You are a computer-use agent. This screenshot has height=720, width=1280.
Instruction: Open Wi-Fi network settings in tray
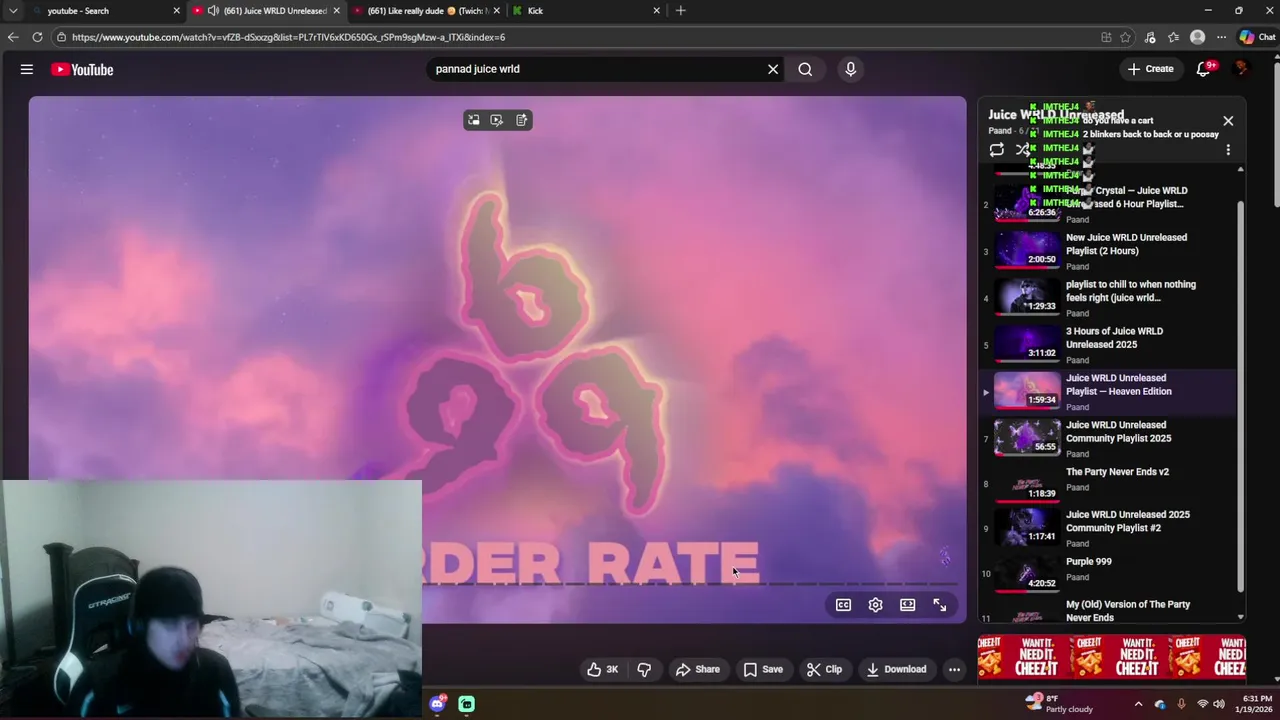coord(1203,704)
